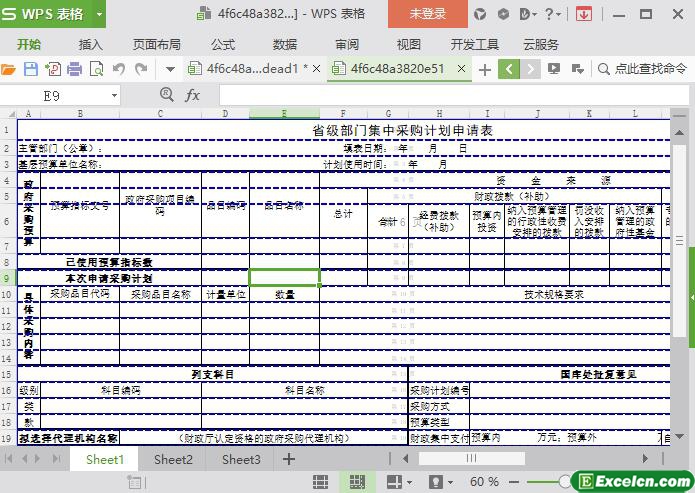Save the workbook with the floppy icon

pyautogui.click(x=31, y=69)
